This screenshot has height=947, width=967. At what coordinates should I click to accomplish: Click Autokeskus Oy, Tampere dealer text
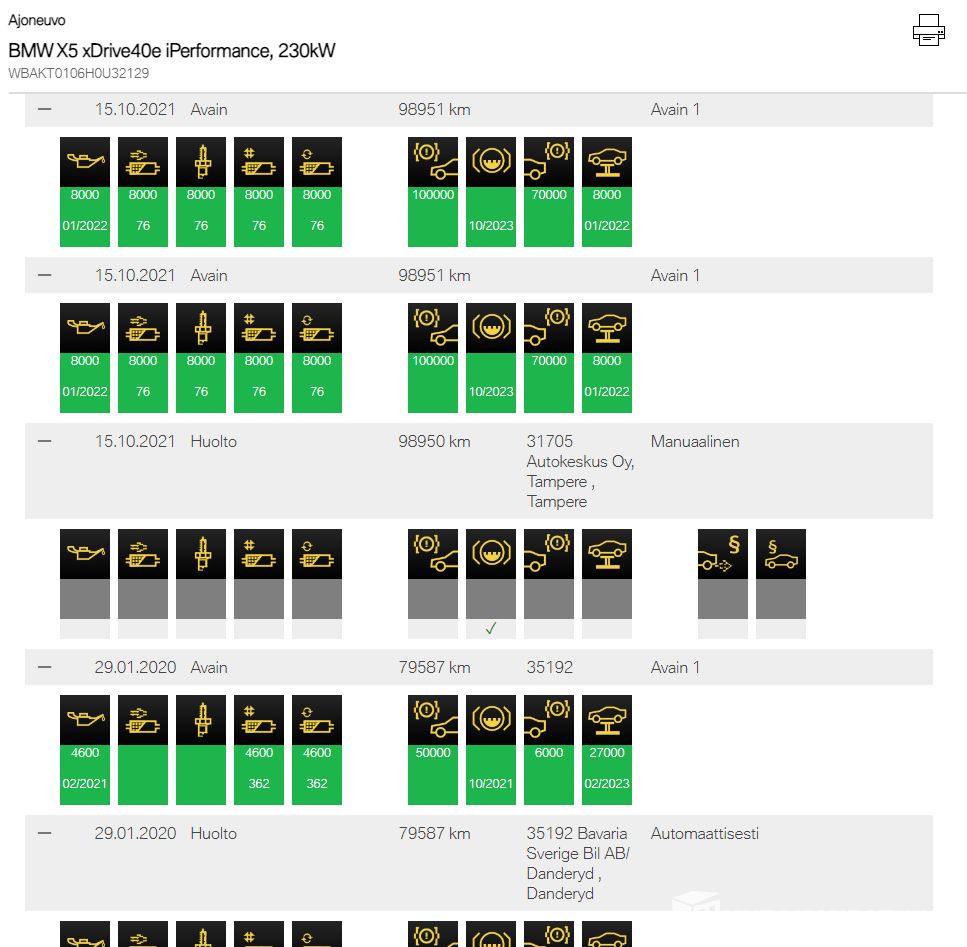click(580, 472)
